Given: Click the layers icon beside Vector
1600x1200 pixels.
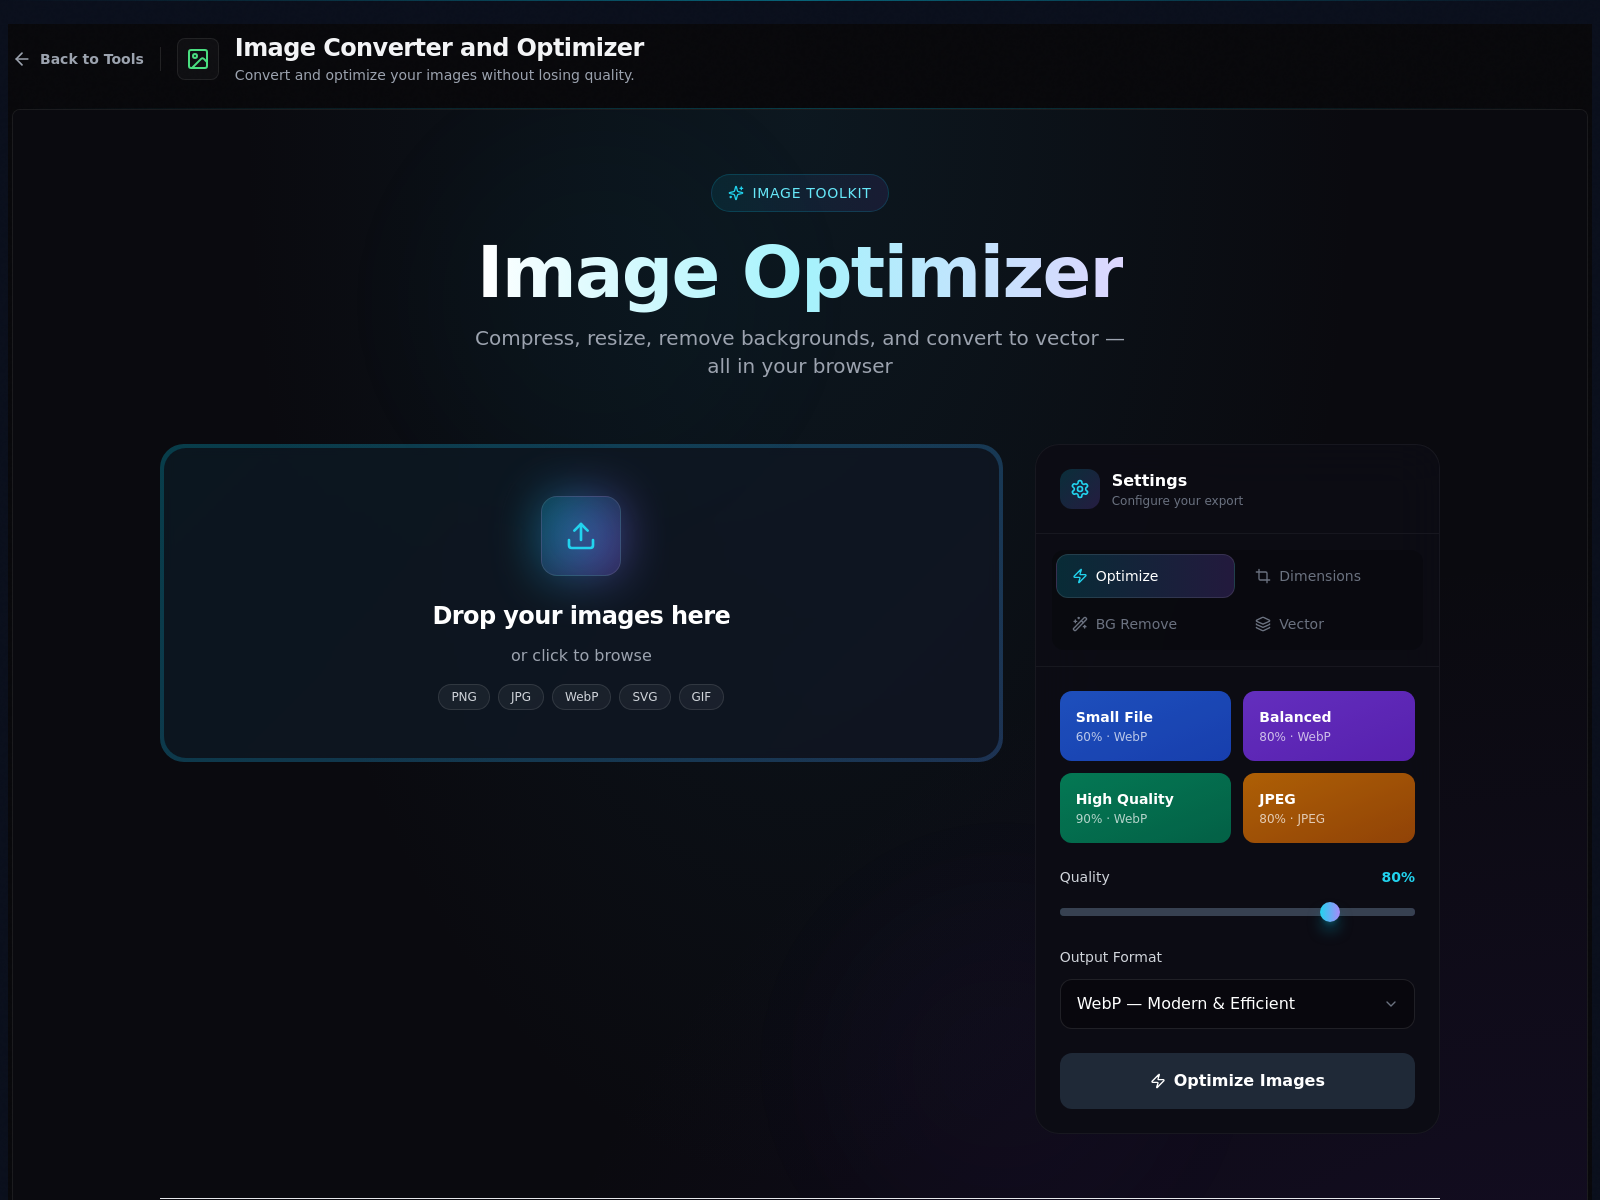Looking at the screenshot, I should click(1263, 624).
